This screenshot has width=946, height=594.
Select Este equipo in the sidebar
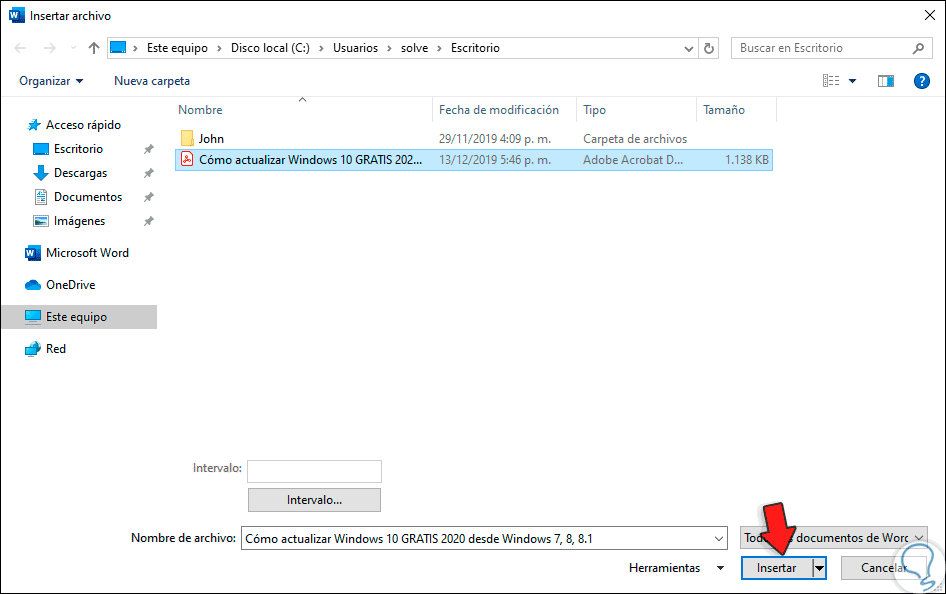point(79,317)
